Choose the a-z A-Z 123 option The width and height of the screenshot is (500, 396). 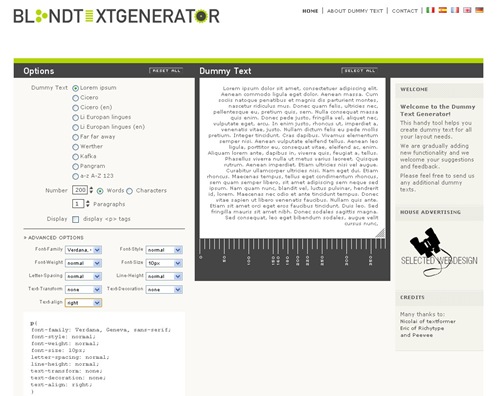click(76, 176)
